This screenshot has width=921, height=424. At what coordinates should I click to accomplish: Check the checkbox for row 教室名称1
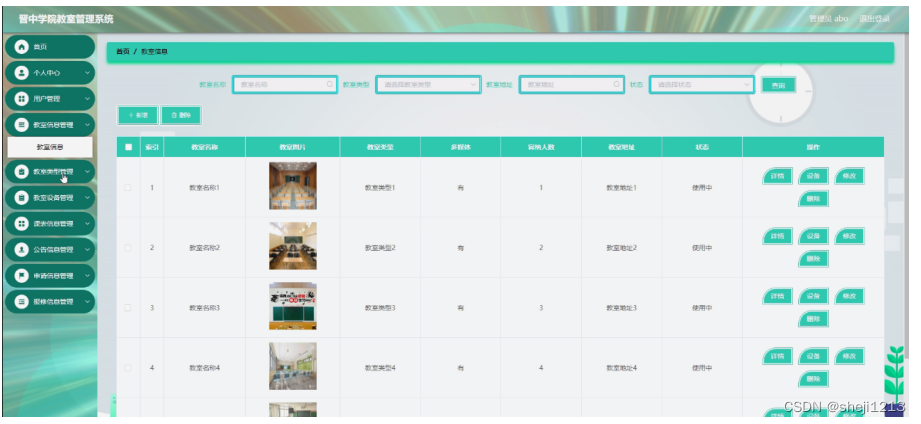(128, 188)
